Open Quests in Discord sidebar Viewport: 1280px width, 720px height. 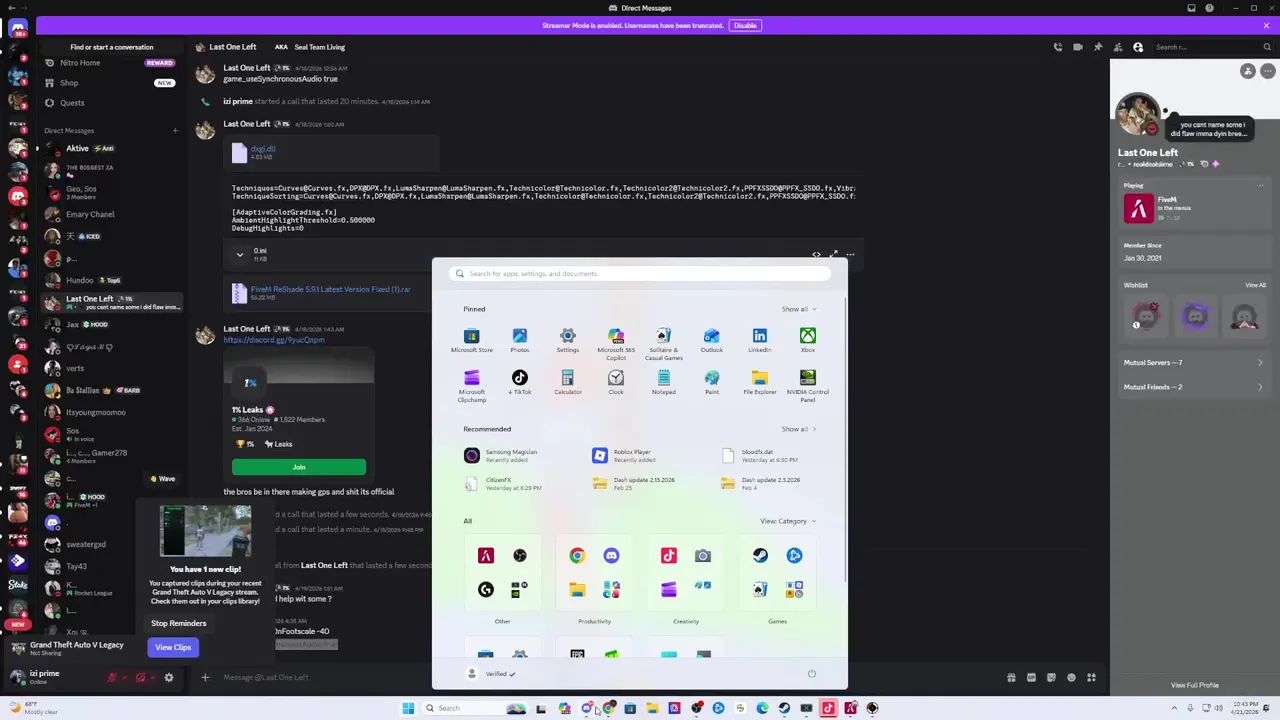click(110, 103)
